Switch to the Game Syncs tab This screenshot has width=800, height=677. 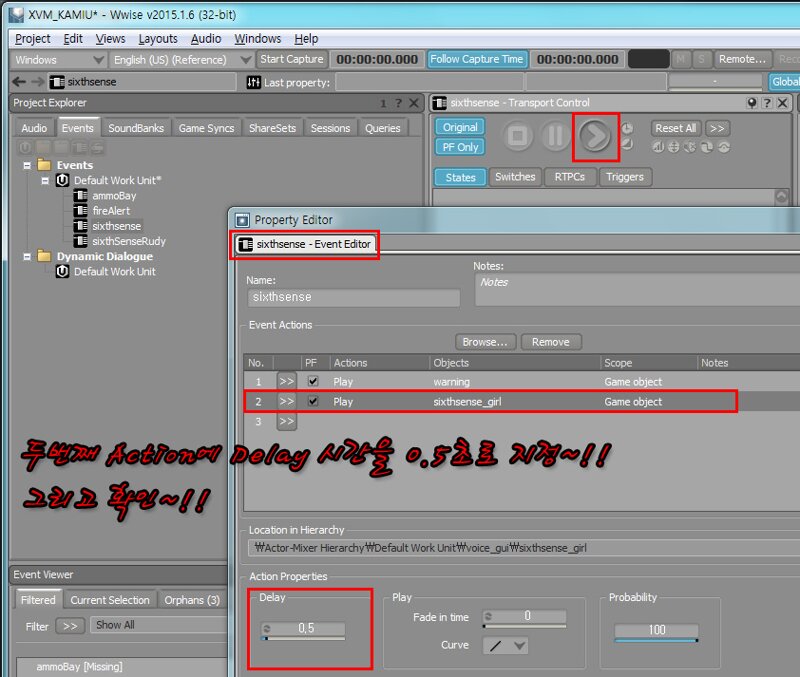point(206,128)
